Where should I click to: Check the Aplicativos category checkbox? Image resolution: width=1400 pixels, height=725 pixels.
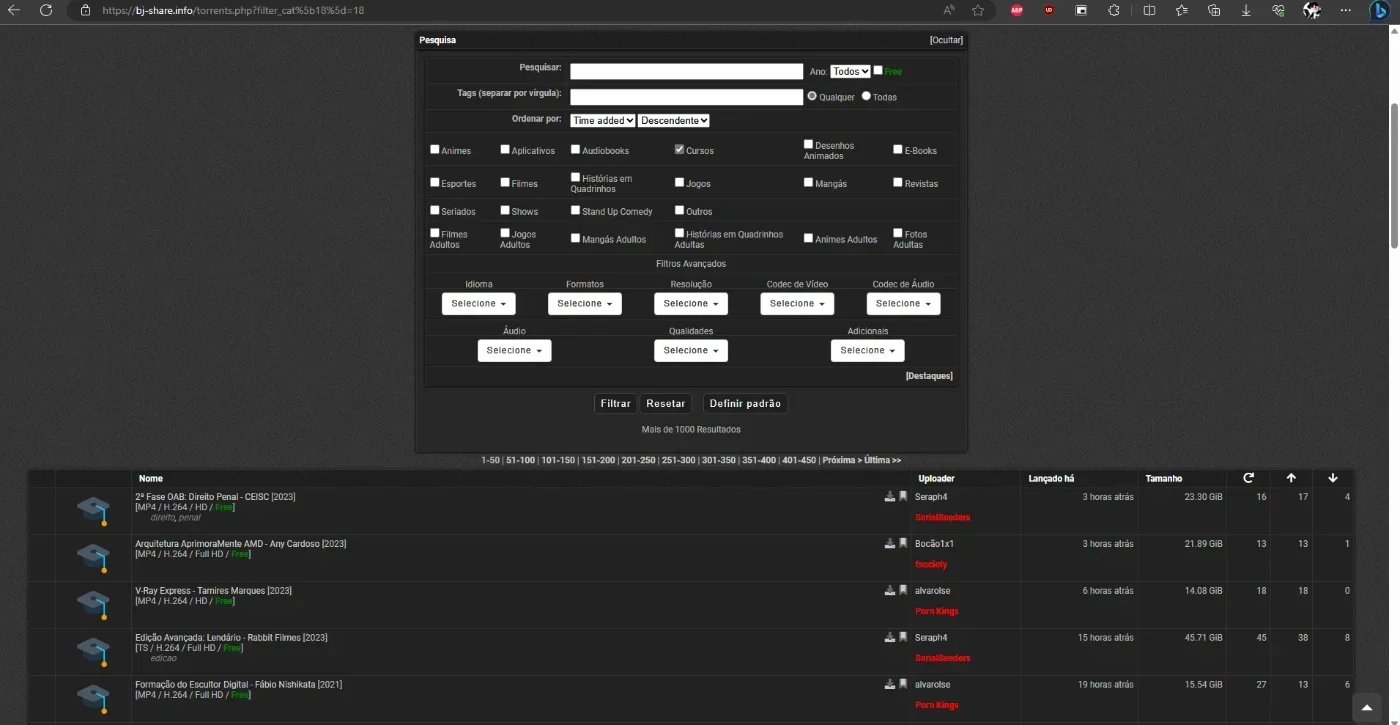[505, 149]
